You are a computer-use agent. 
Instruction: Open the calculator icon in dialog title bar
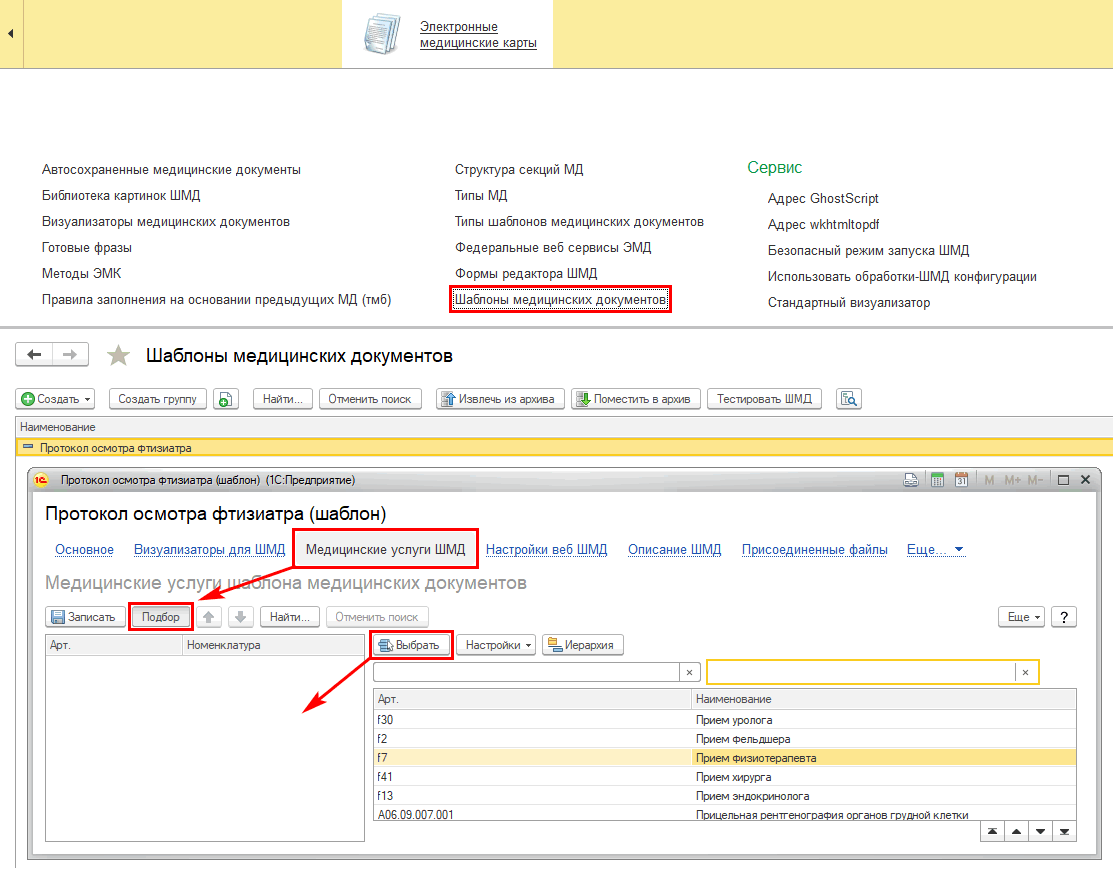[x=937, y=480]
